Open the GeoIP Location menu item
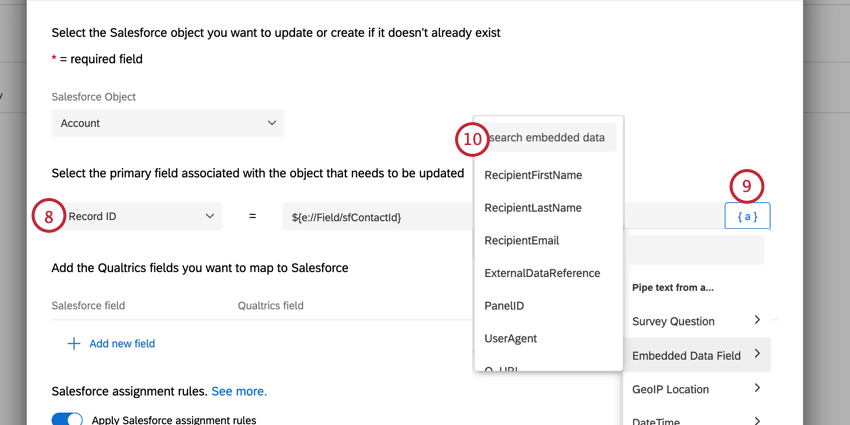 pyautogui.click(x=670, y=389)
